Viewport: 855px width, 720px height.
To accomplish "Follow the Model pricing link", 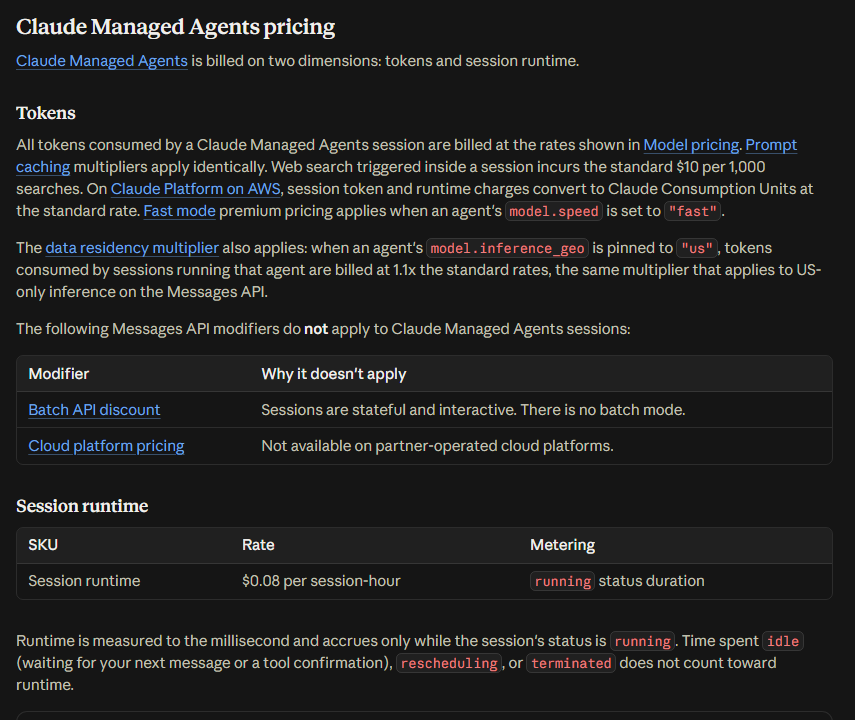I will pyautogui.click(x=691, y=145).
